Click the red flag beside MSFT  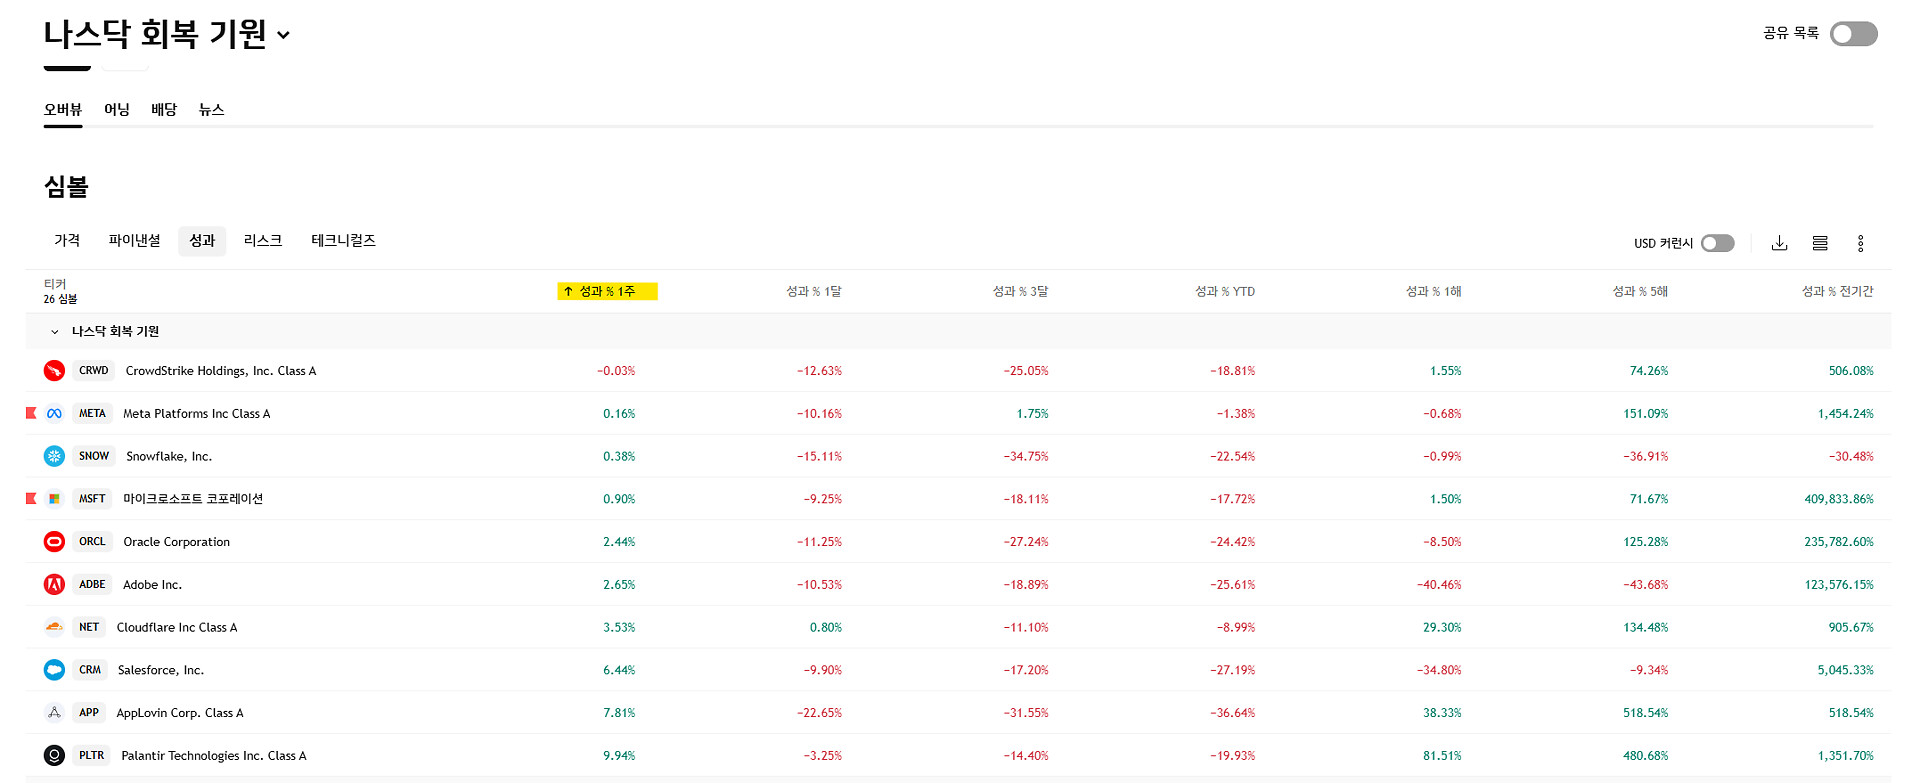[31, 498]
